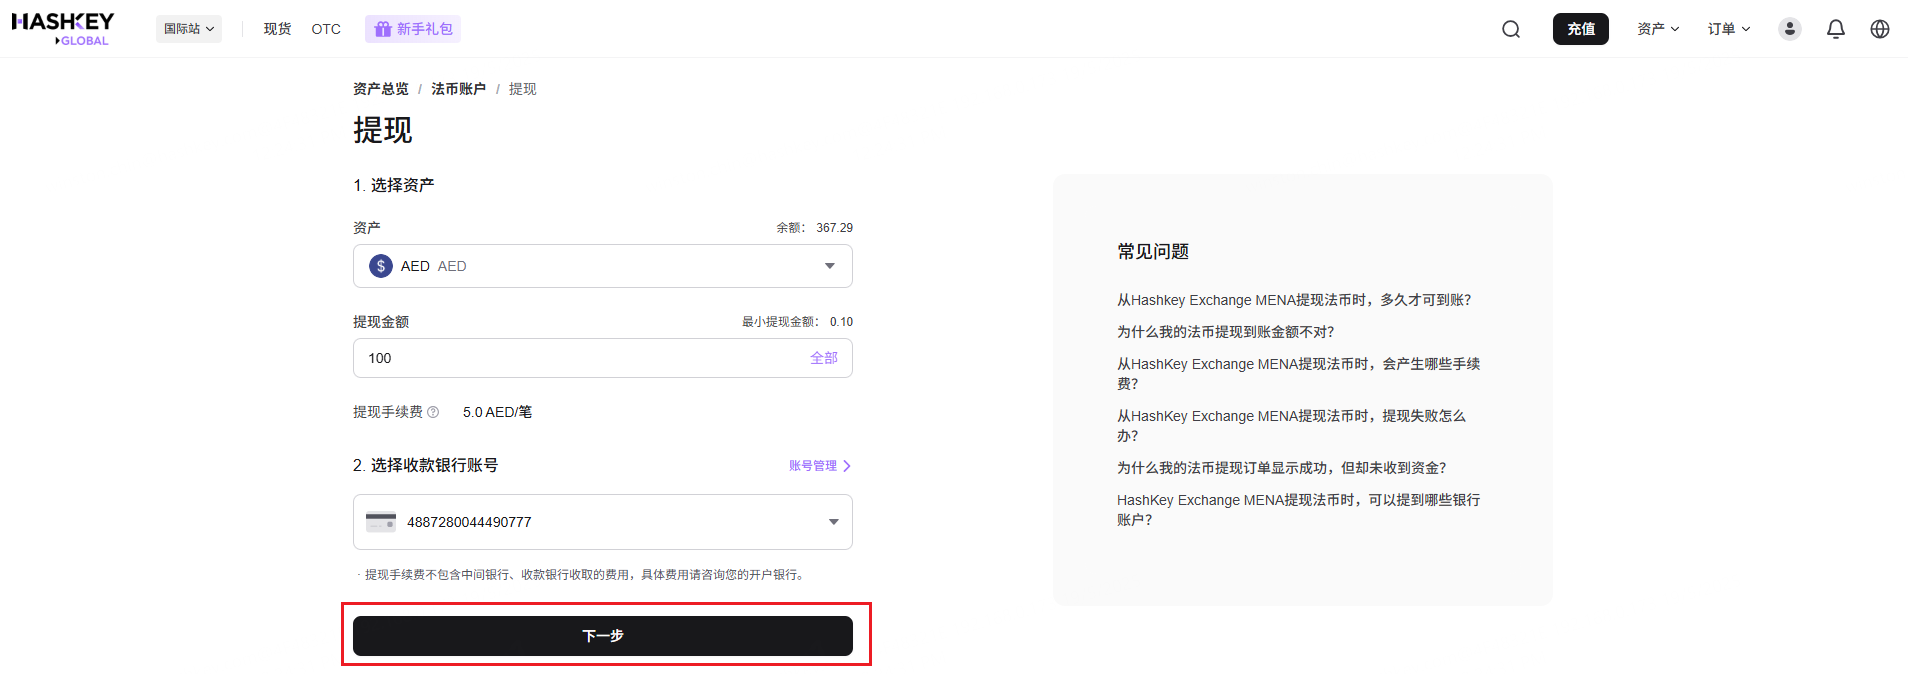The width and height of the screenshot is (1908, 674).
Task: Open the OTC tab
Action: [326, 29]
